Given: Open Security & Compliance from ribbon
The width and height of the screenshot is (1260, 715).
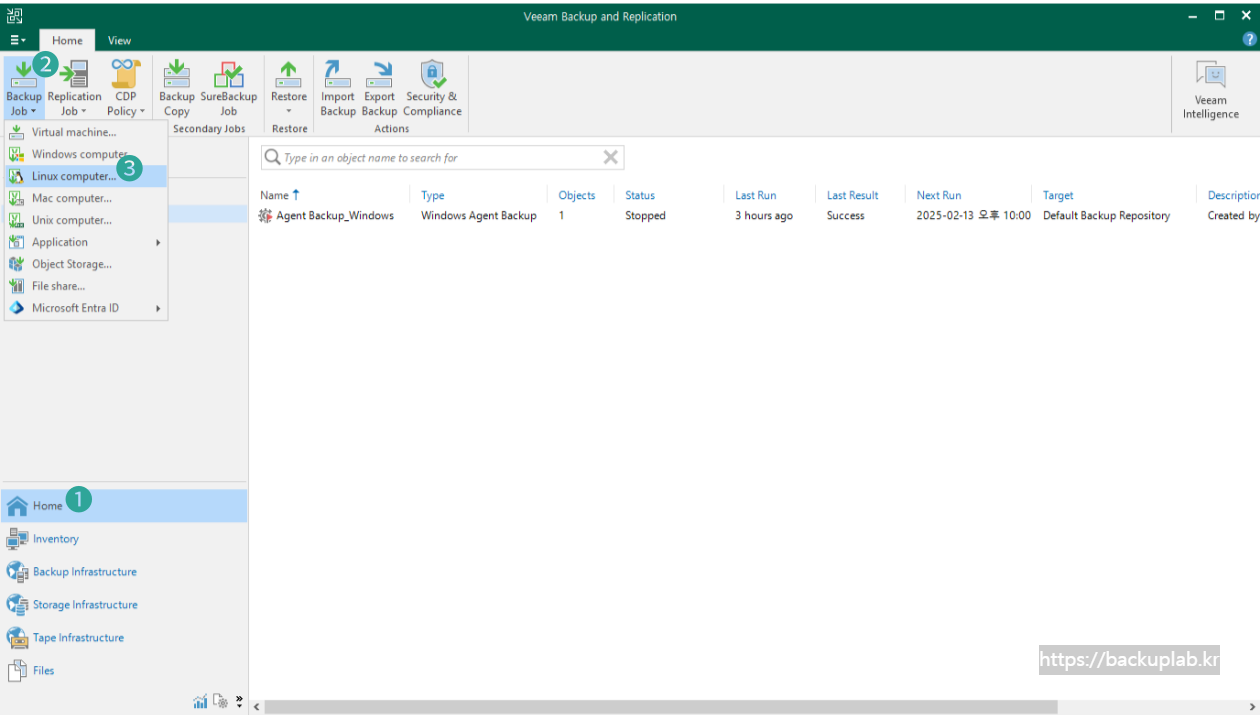Looking at the screenshot, I should 432,88.
